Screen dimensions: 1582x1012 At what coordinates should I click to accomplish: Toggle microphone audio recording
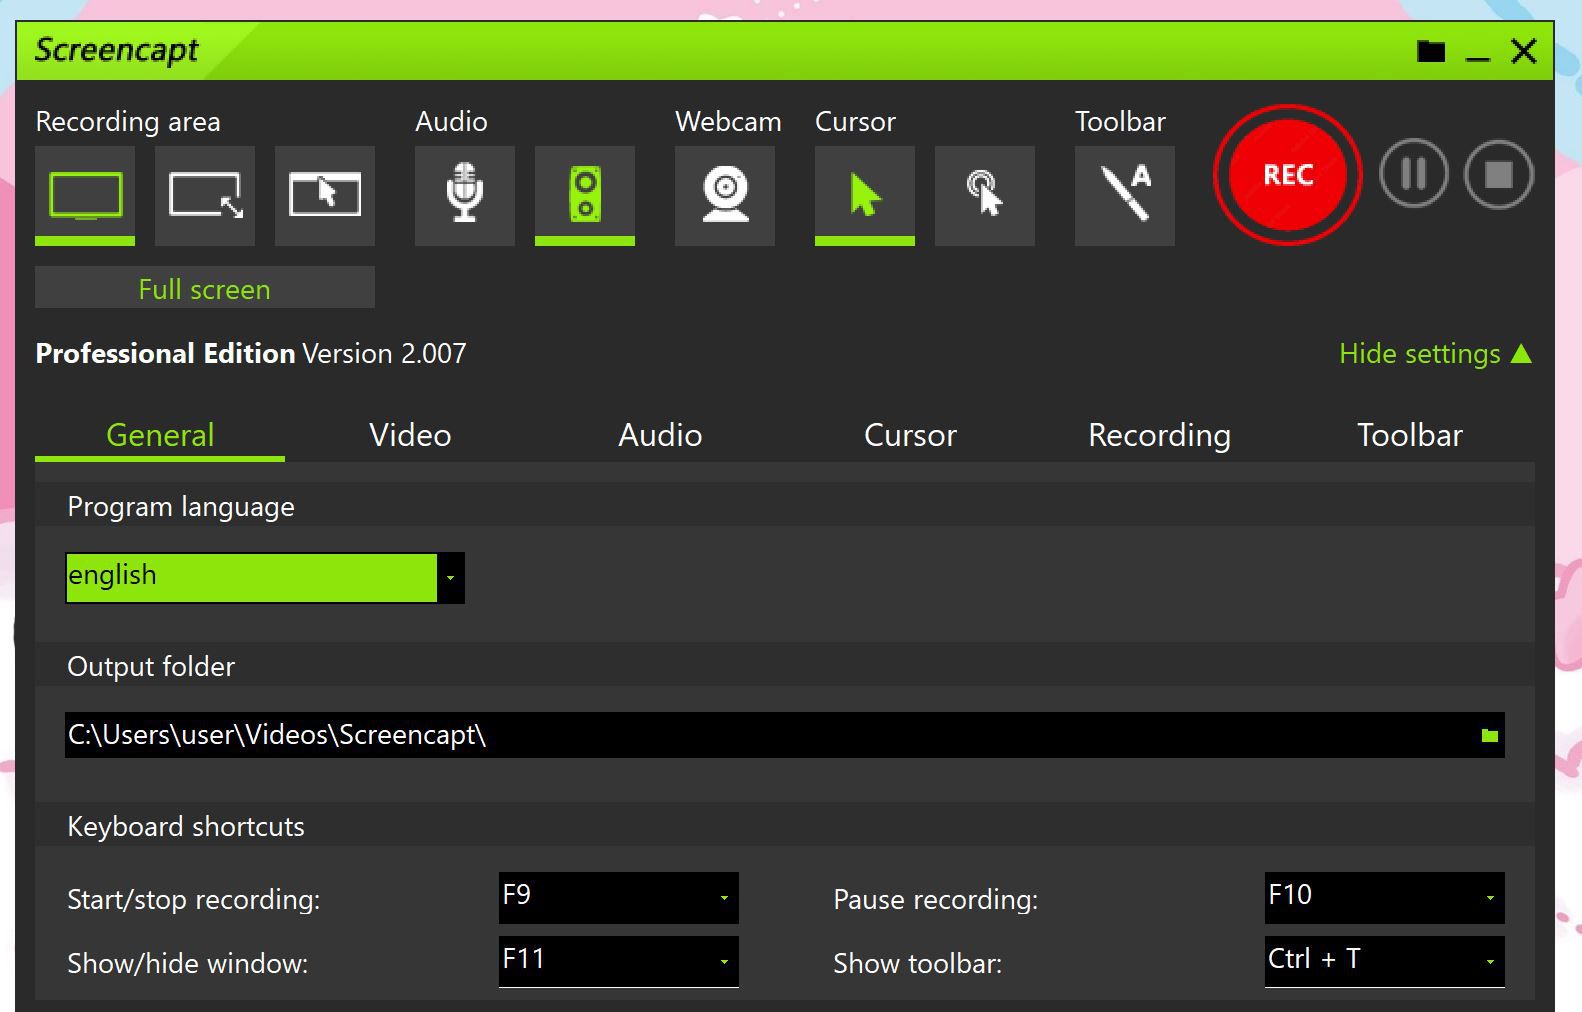point(465,195)
